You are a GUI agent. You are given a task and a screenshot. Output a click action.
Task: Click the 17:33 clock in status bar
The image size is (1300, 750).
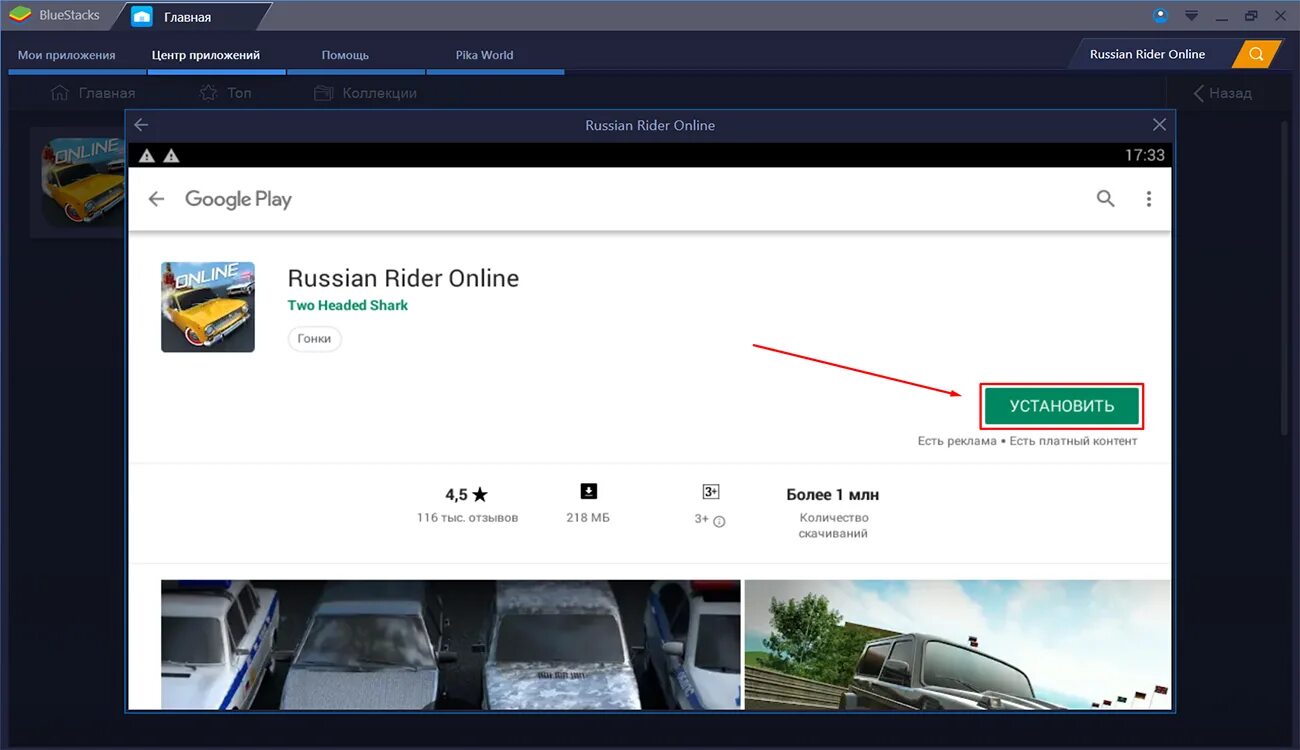[1145, 155]
